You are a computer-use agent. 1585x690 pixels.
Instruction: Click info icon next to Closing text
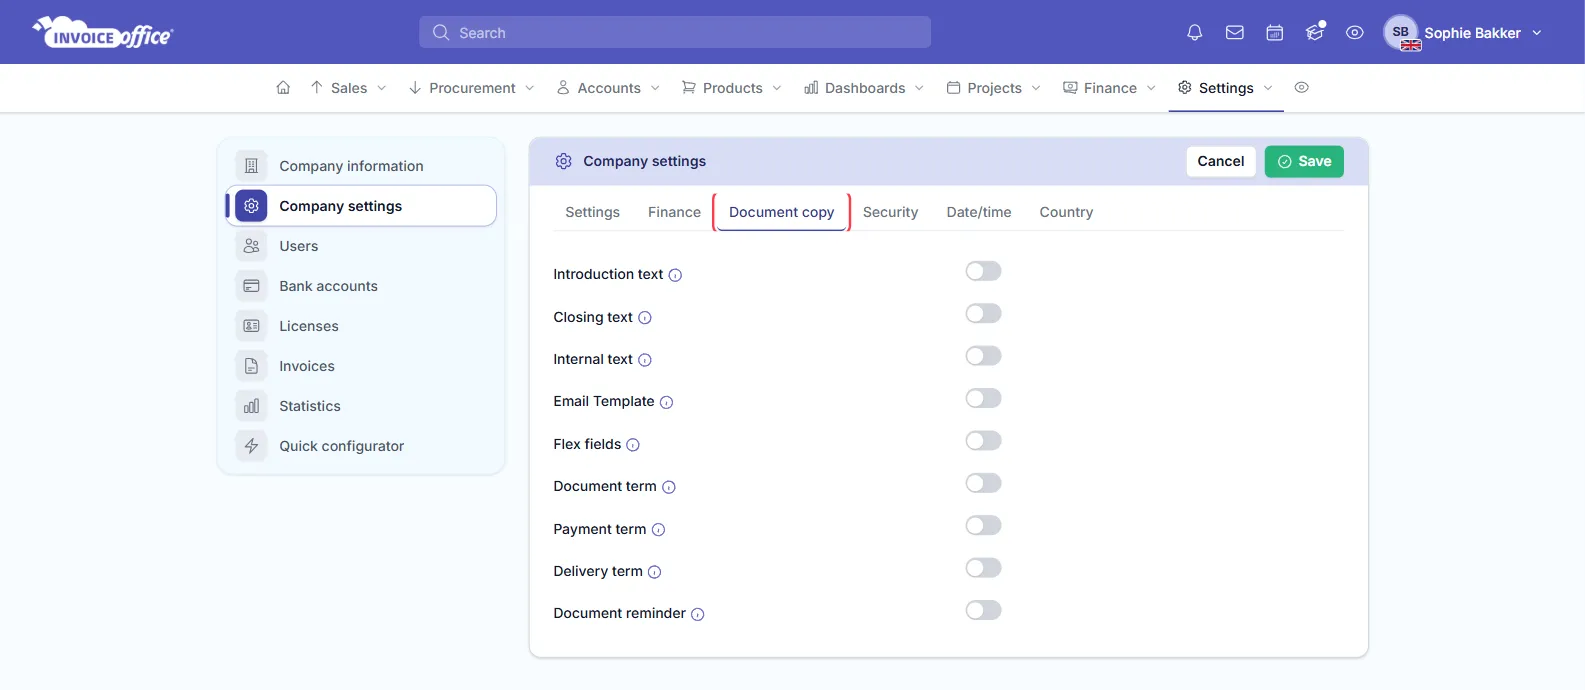coord(645,318)
